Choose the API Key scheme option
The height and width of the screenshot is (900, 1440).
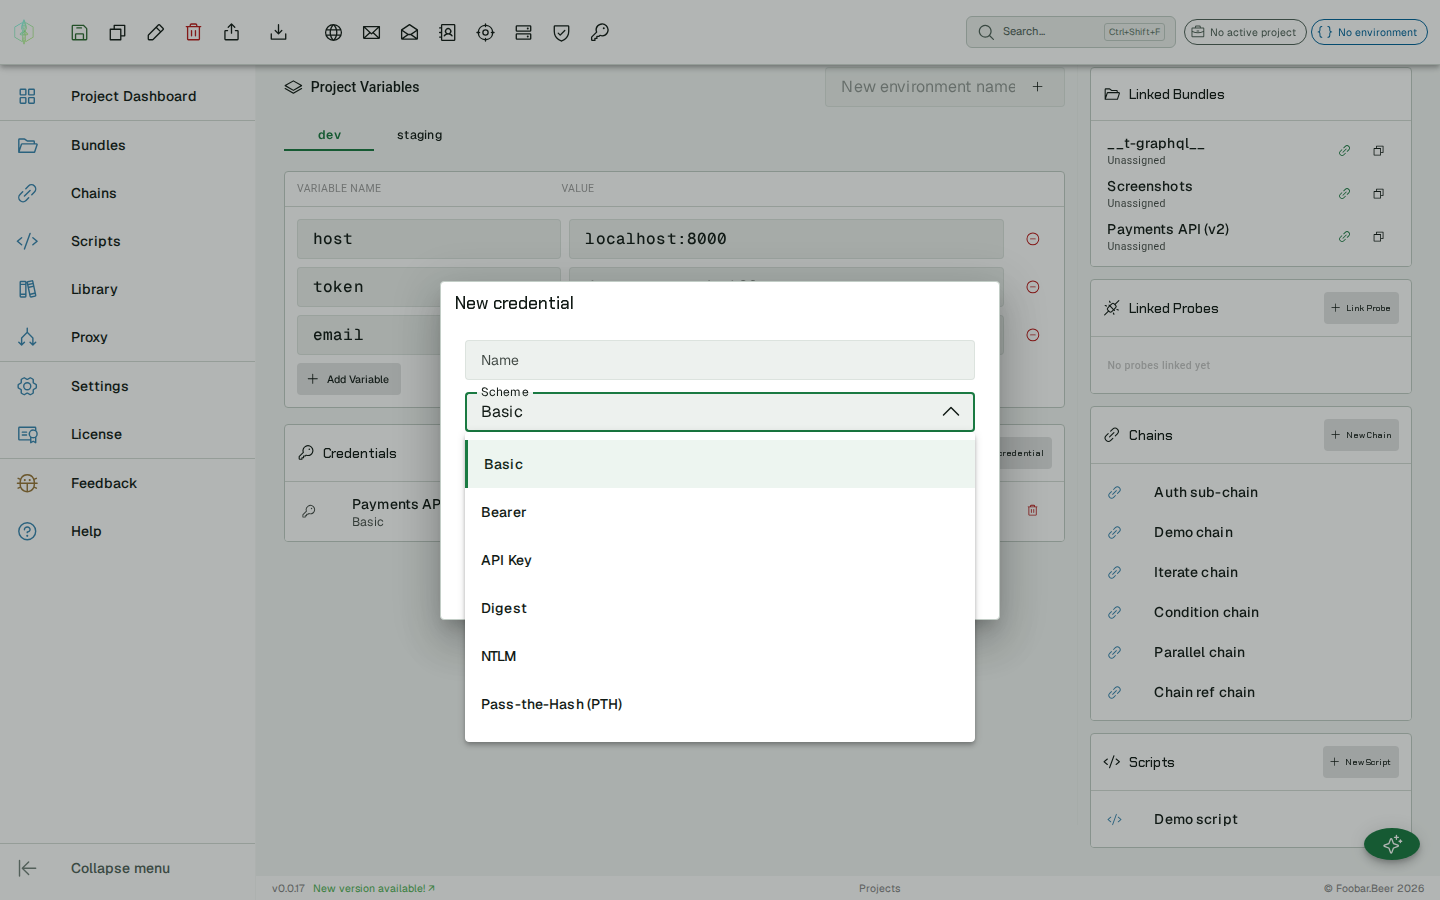click(x=720, y=560)
